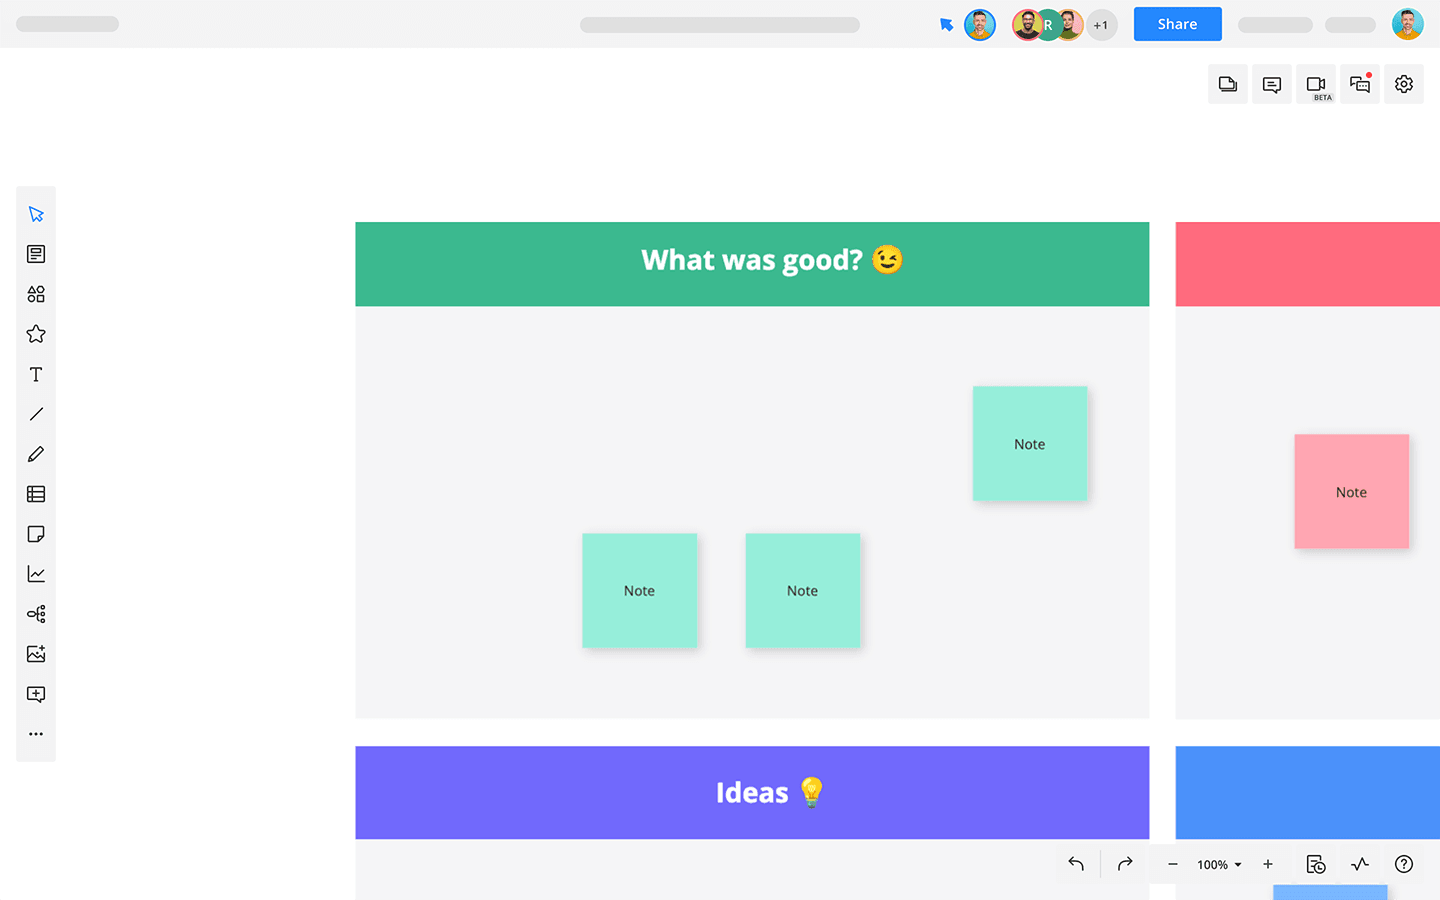This screenshot has height=900, width=1440.
Task: Pick the sticky note tool
Action: pyautogui.click(x=36, y=534)
